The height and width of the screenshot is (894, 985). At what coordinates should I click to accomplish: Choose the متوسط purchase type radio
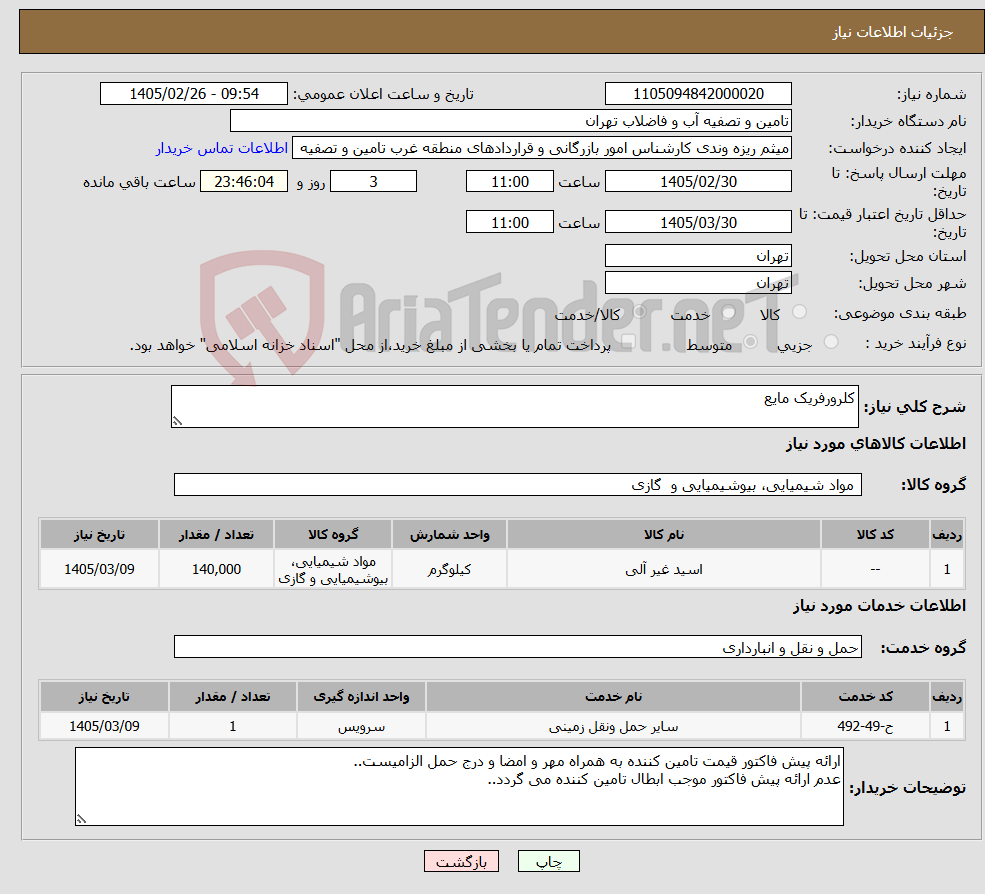(x=751, y=342)
